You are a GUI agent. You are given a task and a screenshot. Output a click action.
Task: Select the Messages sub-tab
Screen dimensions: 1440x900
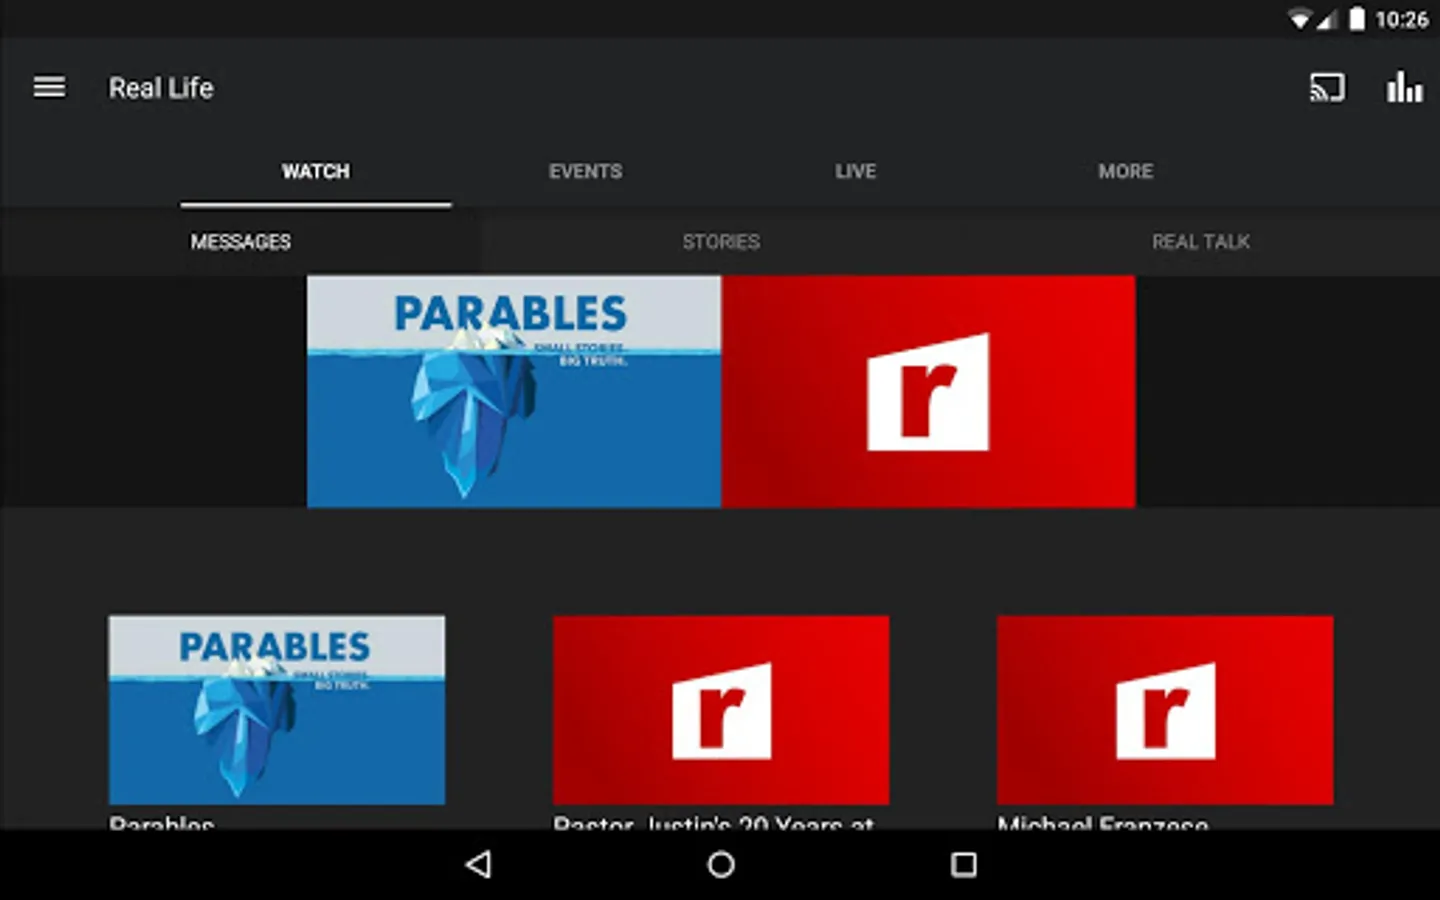(240, 242)
